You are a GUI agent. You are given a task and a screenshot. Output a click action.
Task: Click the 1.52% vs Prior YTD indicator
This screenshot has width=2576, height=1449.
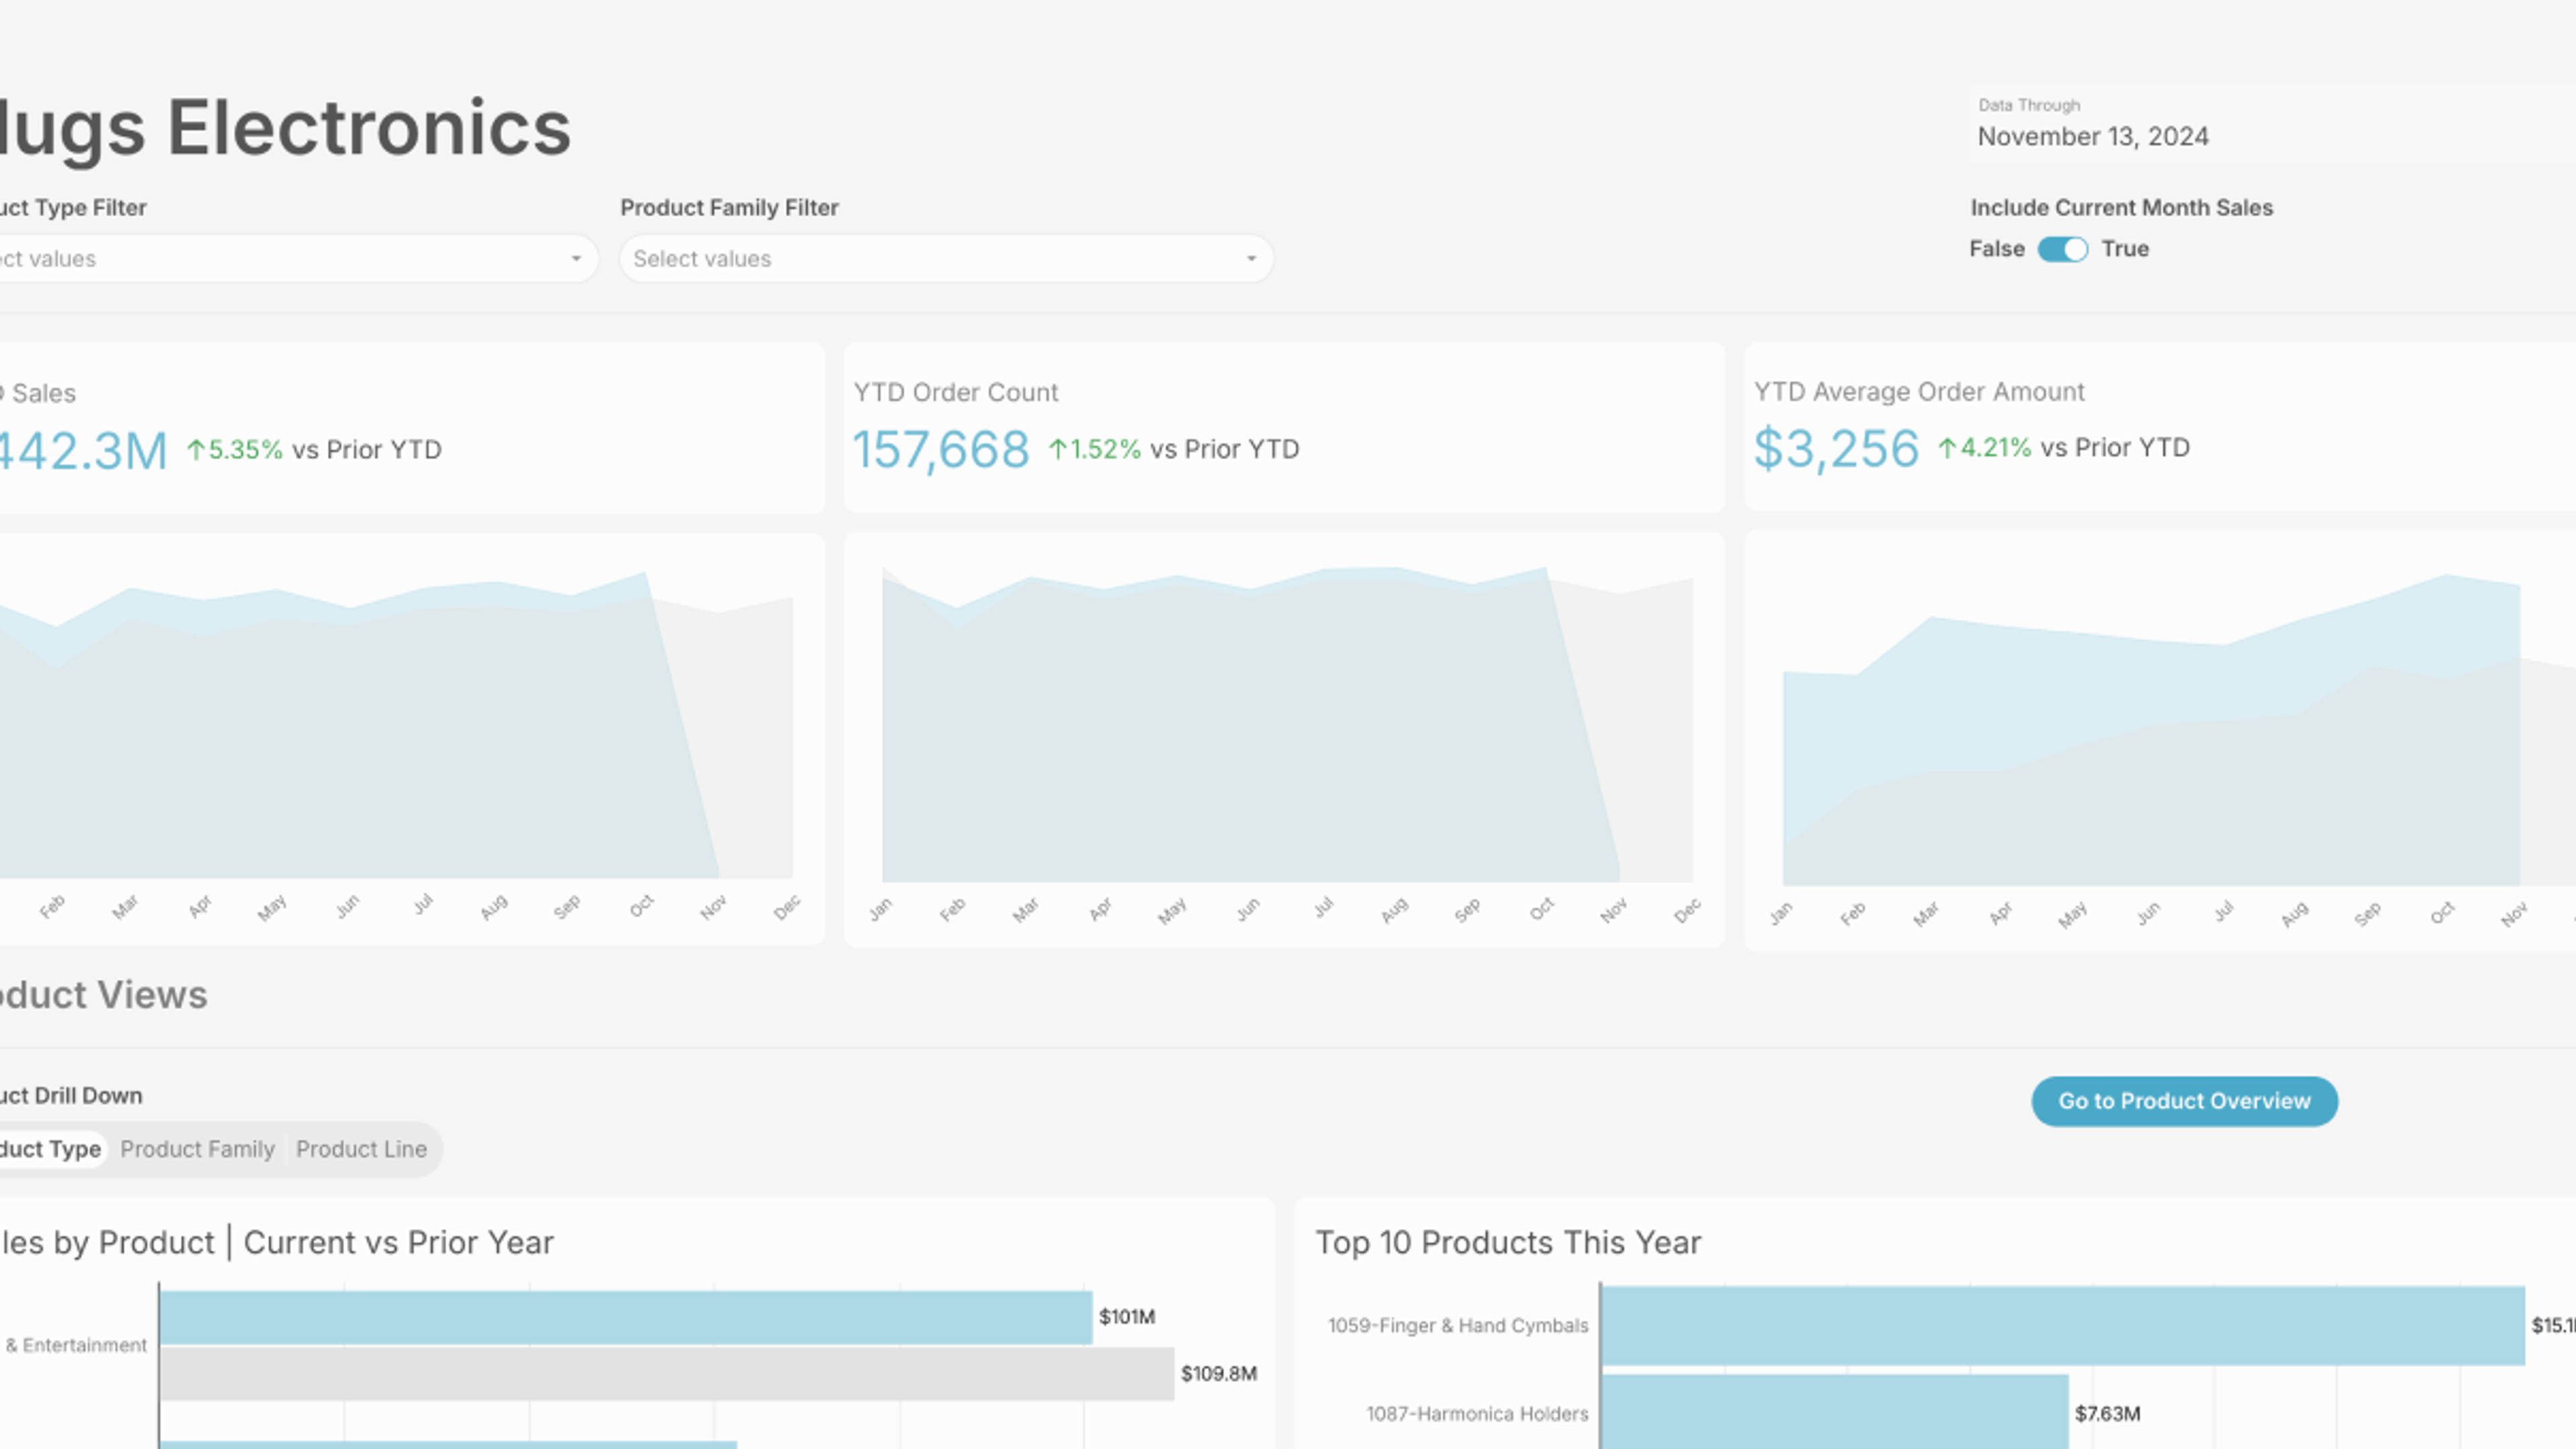click(x=1173, y=449)
